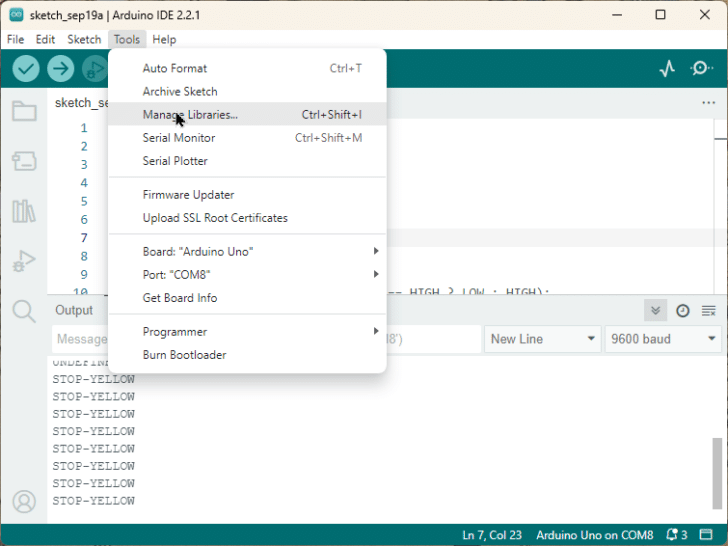Viewport: 728px width, 546px height.
Task: Toggle timestamp clock in the output panel
Action: 683,310
